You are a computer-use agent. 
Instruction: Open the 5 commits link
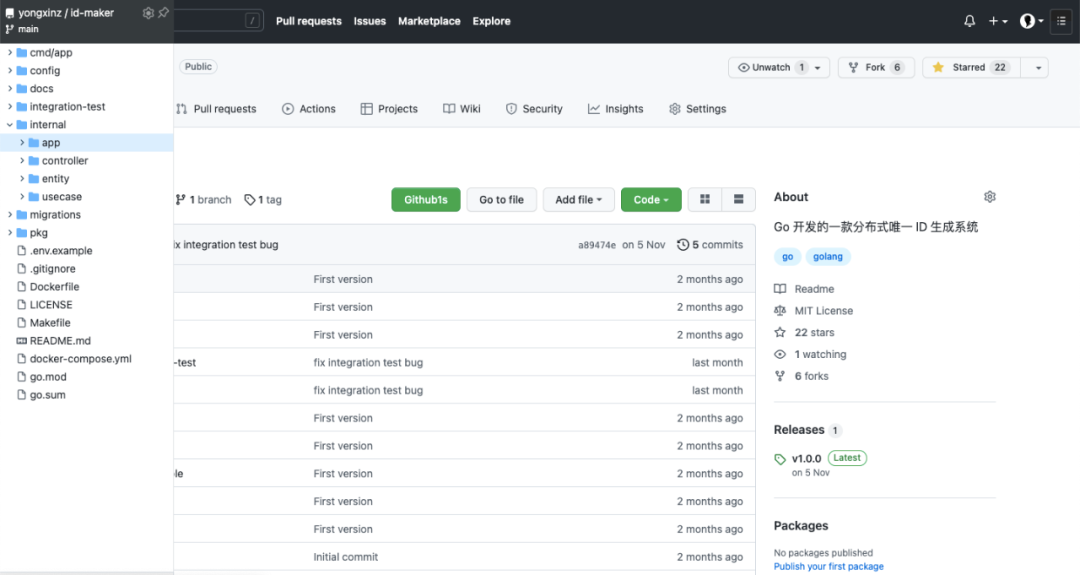pos(710,244)
